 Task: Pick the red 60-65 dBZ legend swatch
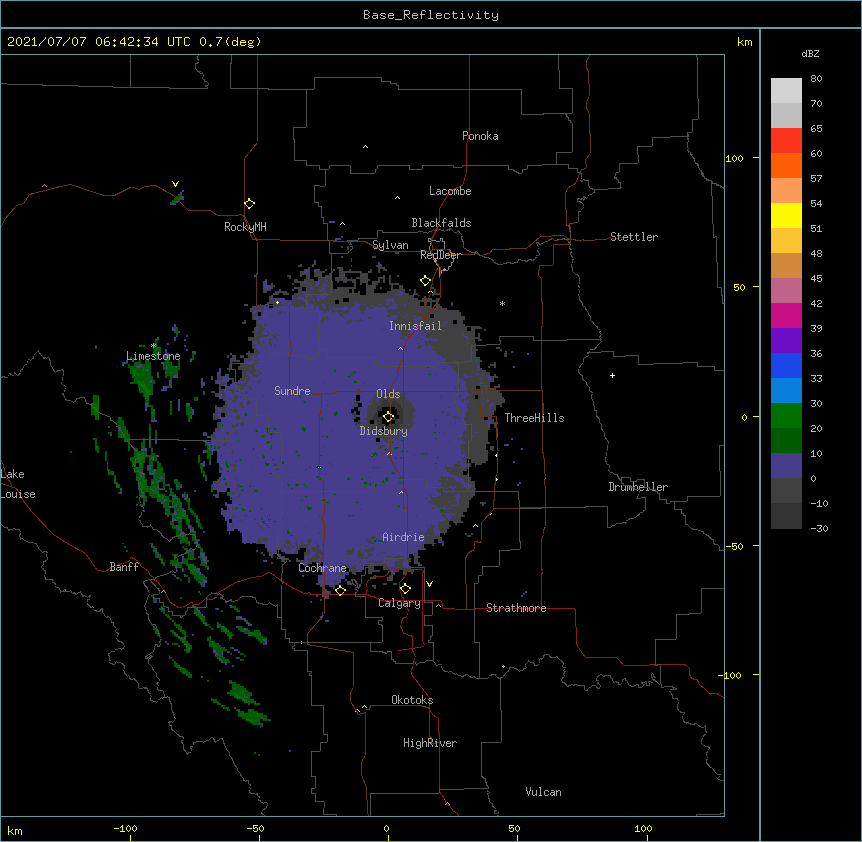pos(786,140)
